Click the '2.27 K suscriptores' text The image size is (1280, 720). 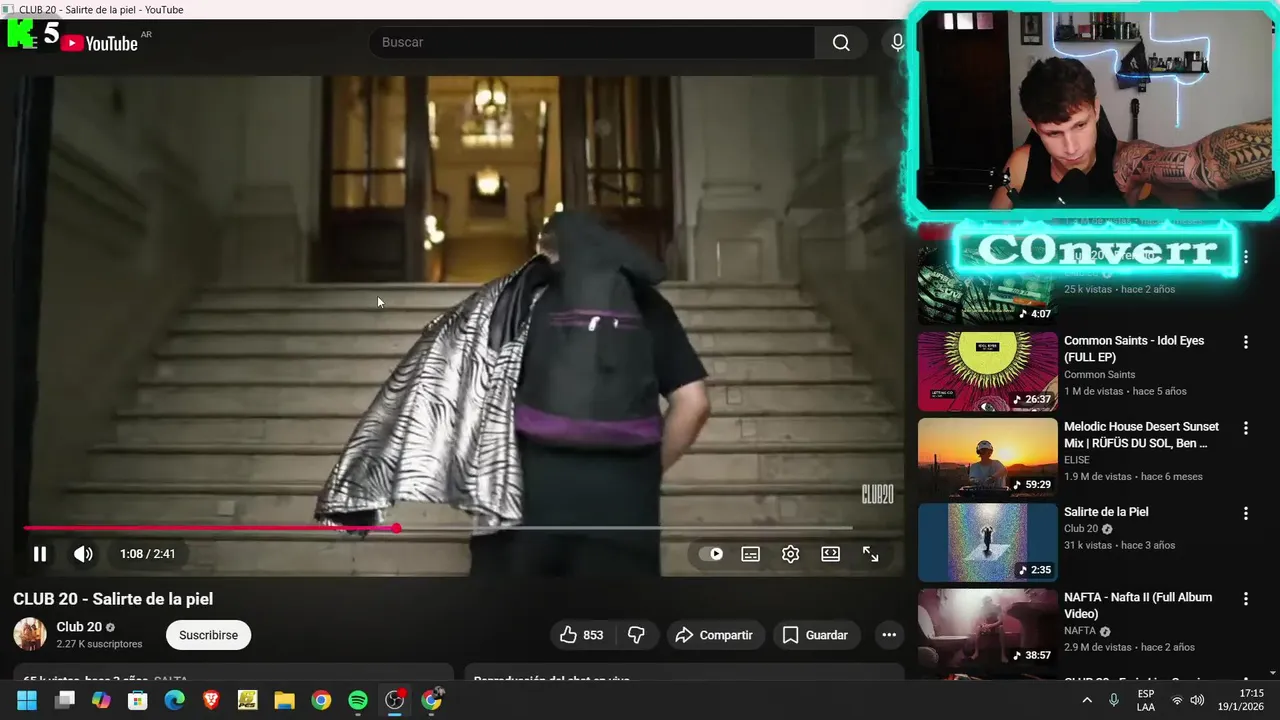click(99, 644)
